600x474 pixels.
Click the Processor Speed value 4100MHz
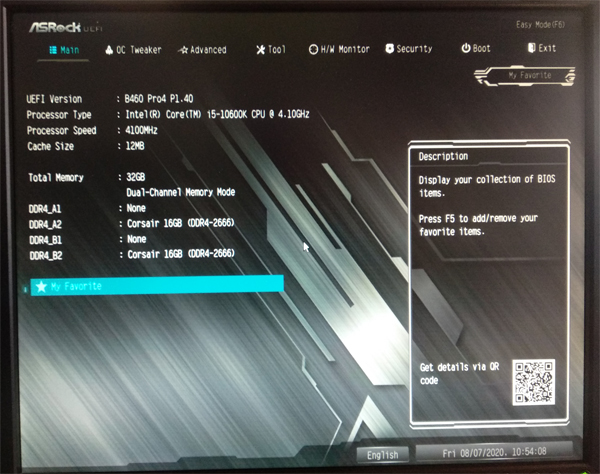(141, 130)
